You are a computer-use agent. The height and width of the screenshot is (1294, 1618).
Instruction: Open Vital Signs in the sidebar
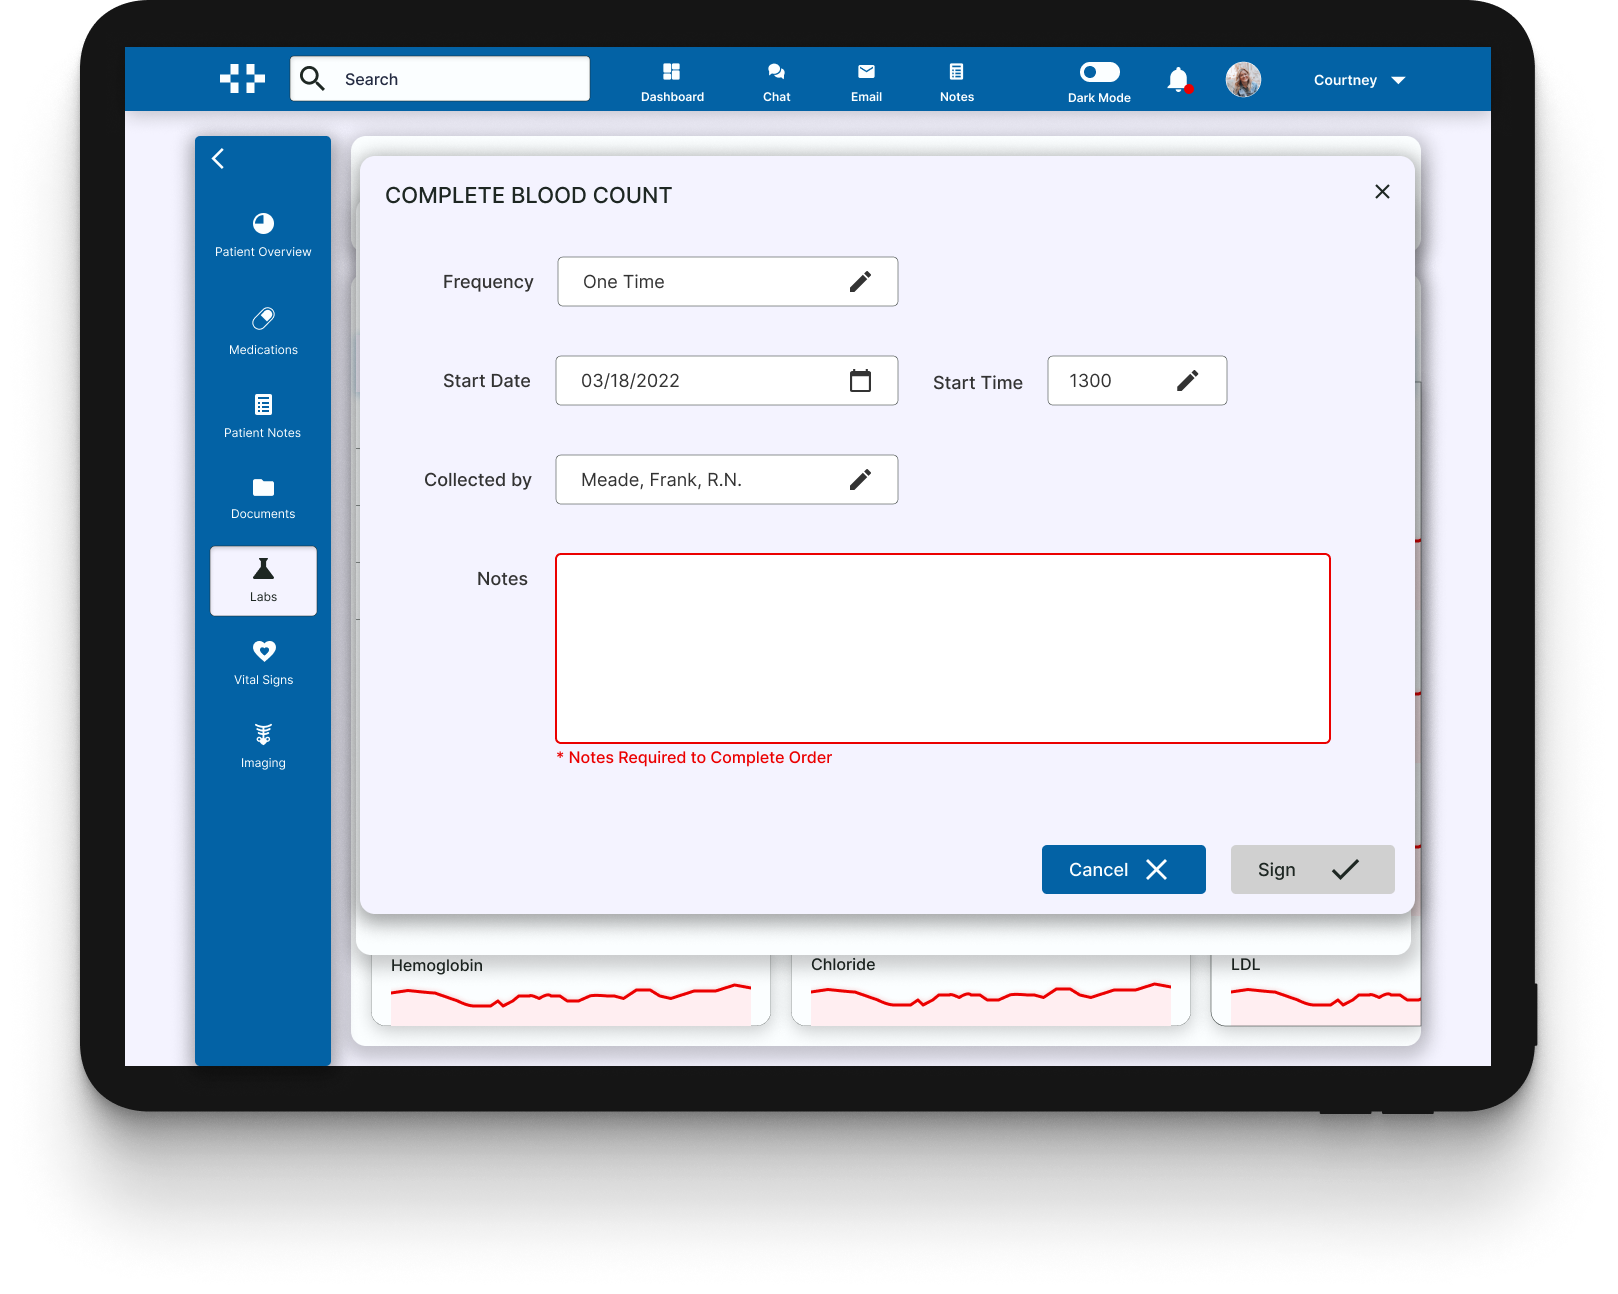[x=263, y=663]
